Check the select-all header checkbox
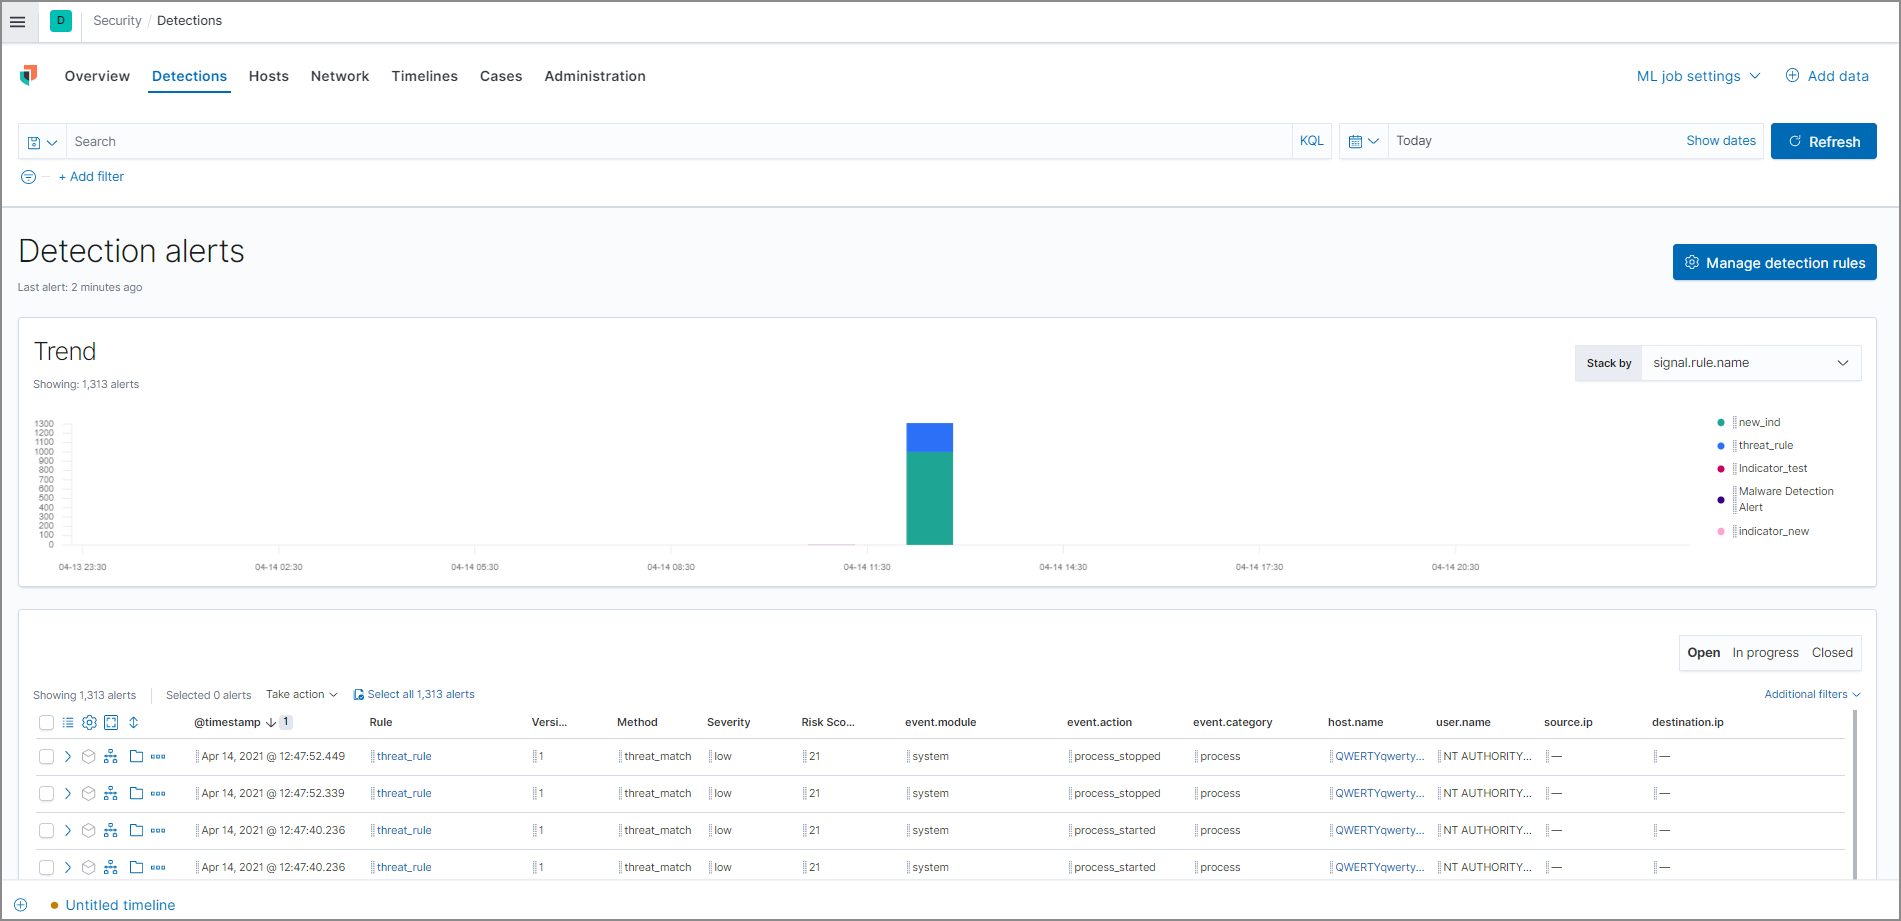Screen dimensions: 1901x921 point(46,722)
